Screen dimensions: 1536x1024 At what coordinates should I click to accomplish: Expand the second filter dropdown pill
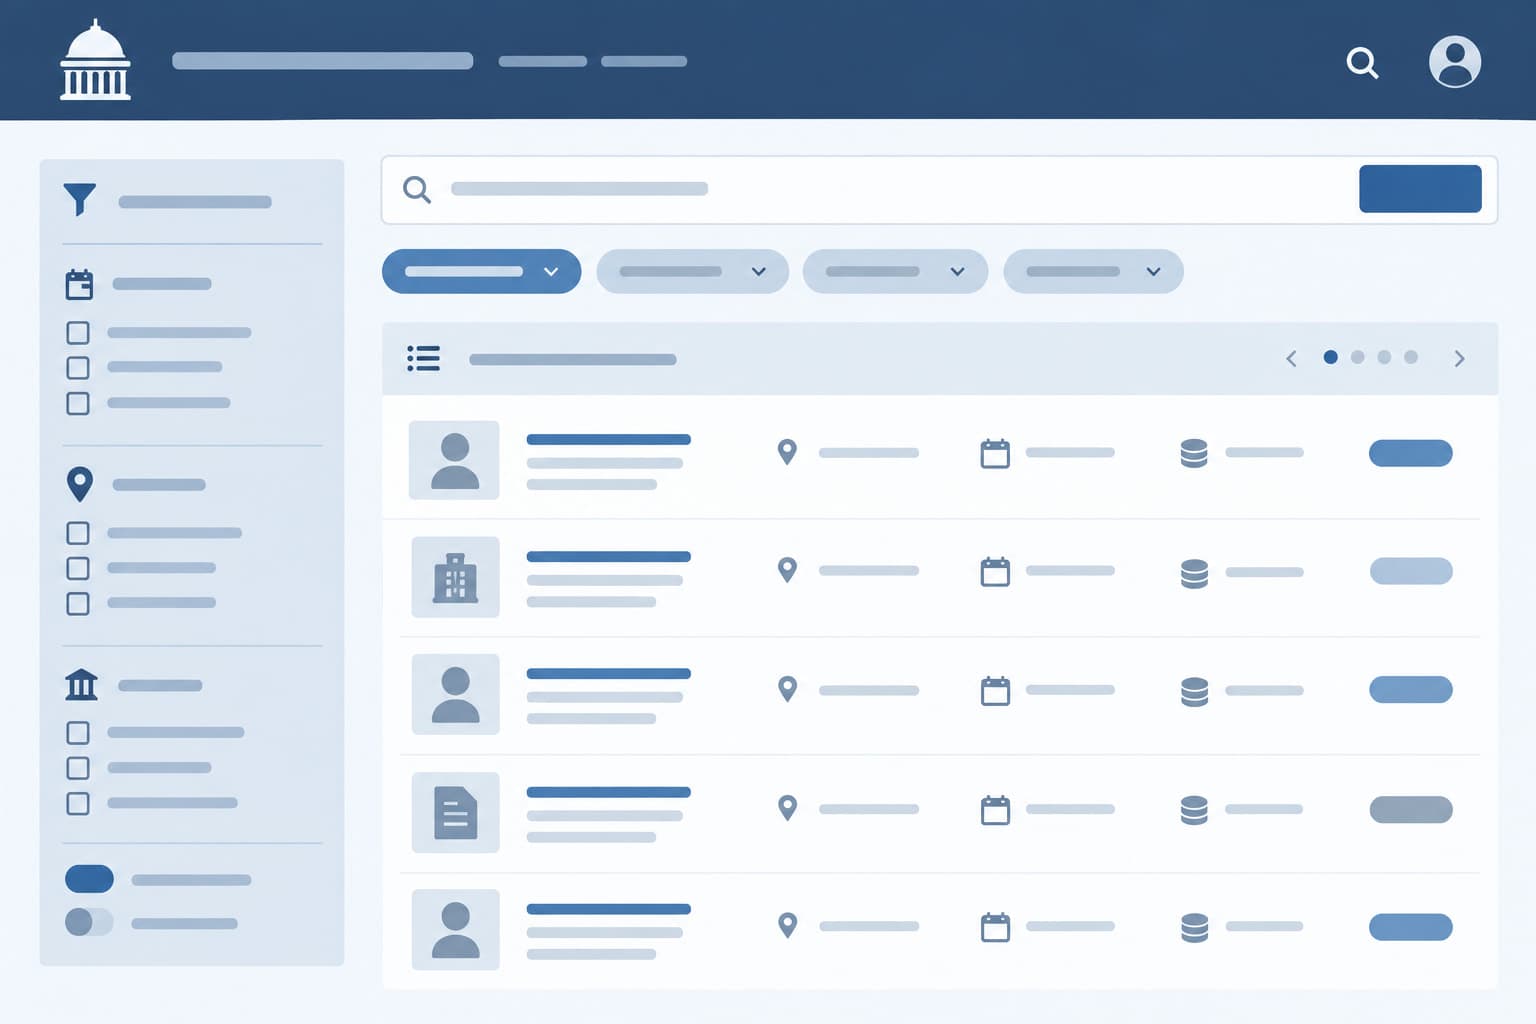[692, 271]
